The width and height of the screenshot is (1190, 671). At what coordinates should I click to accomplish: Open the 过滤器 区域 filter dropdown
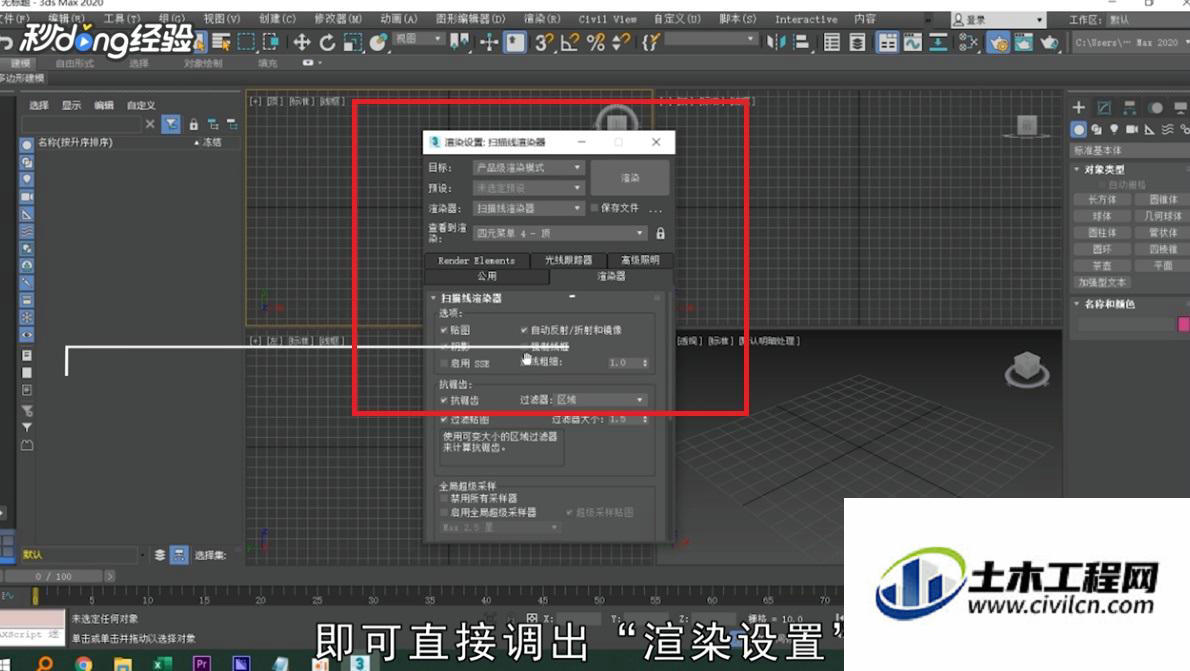[x=600, y=400]
